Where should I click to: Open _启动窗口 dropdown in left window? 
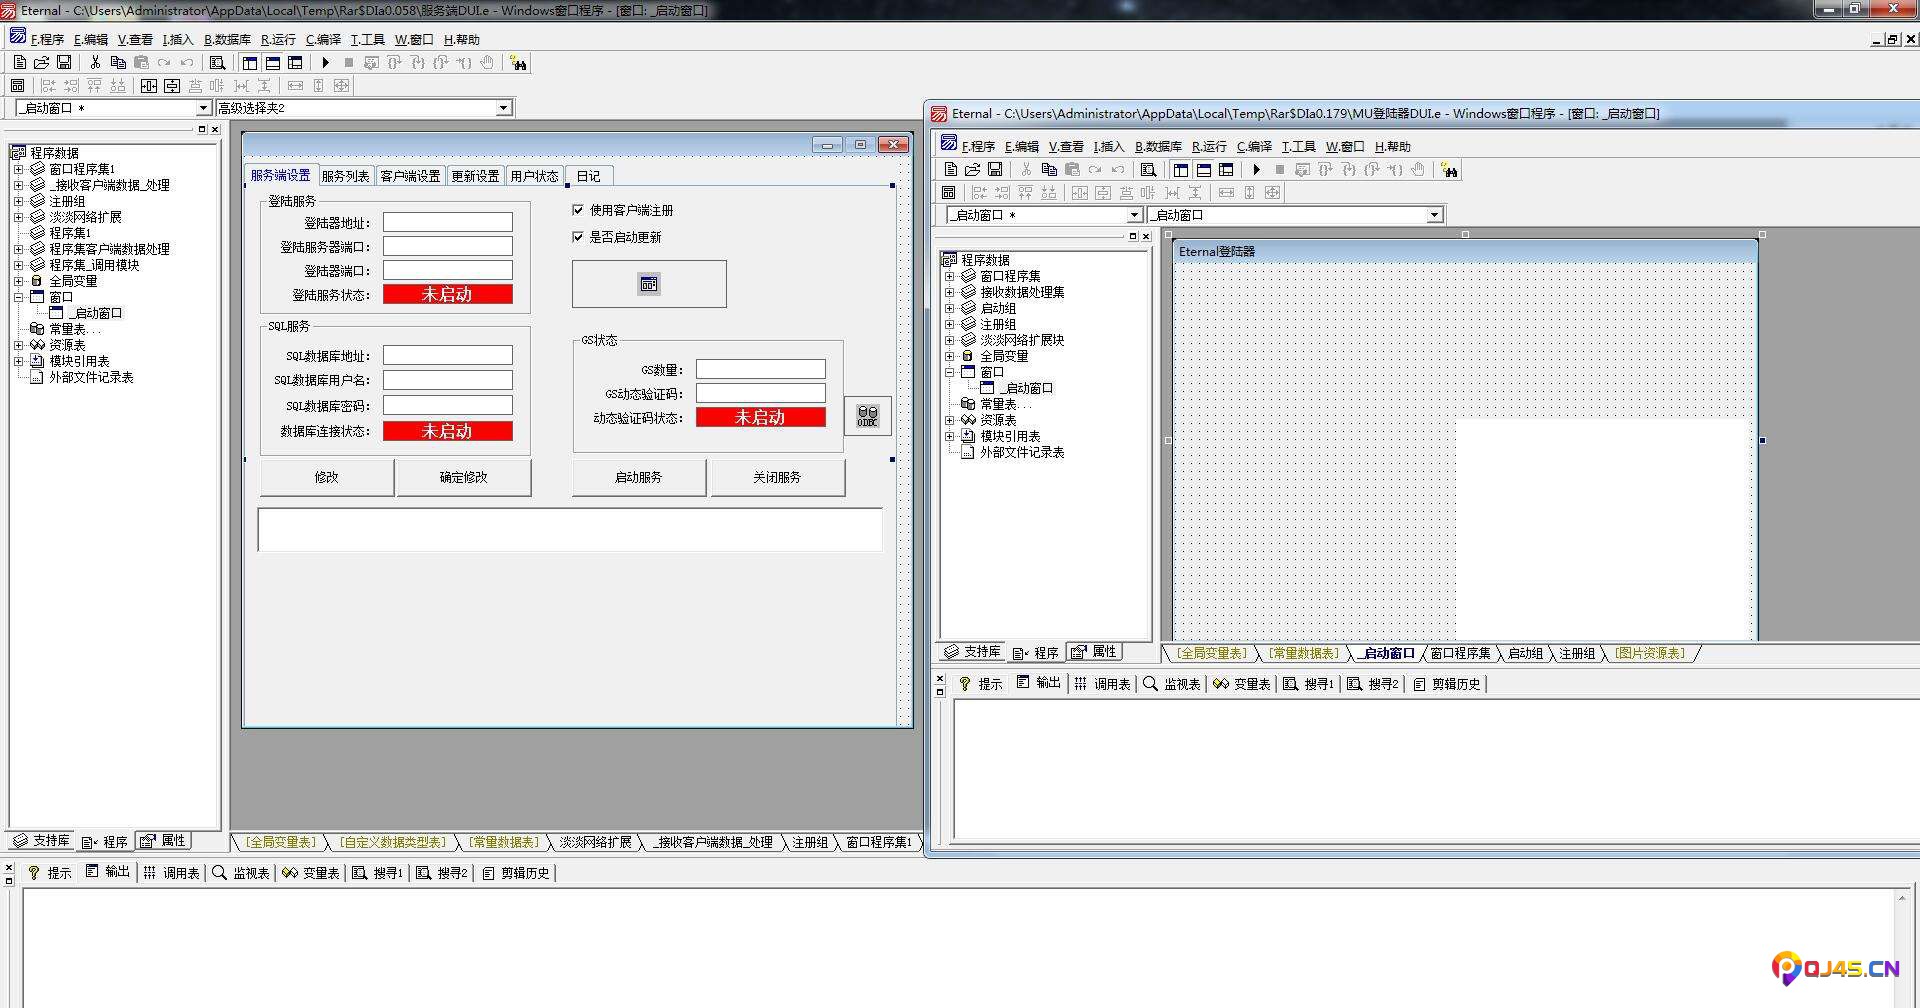pos(203,108)
